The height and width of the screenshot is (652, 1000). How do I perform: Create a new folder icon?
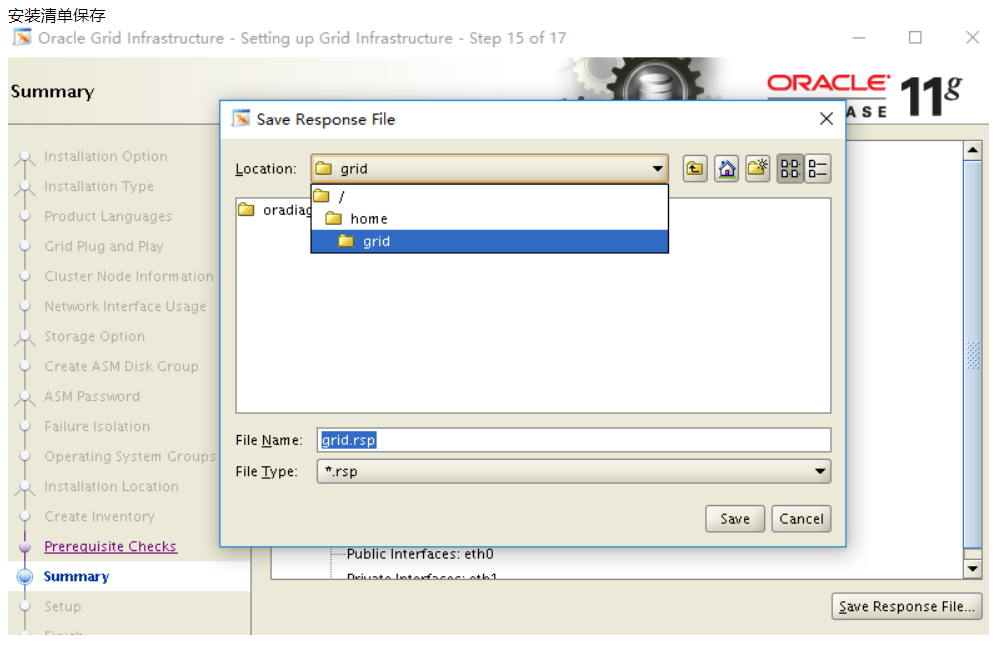click(758, 169)
